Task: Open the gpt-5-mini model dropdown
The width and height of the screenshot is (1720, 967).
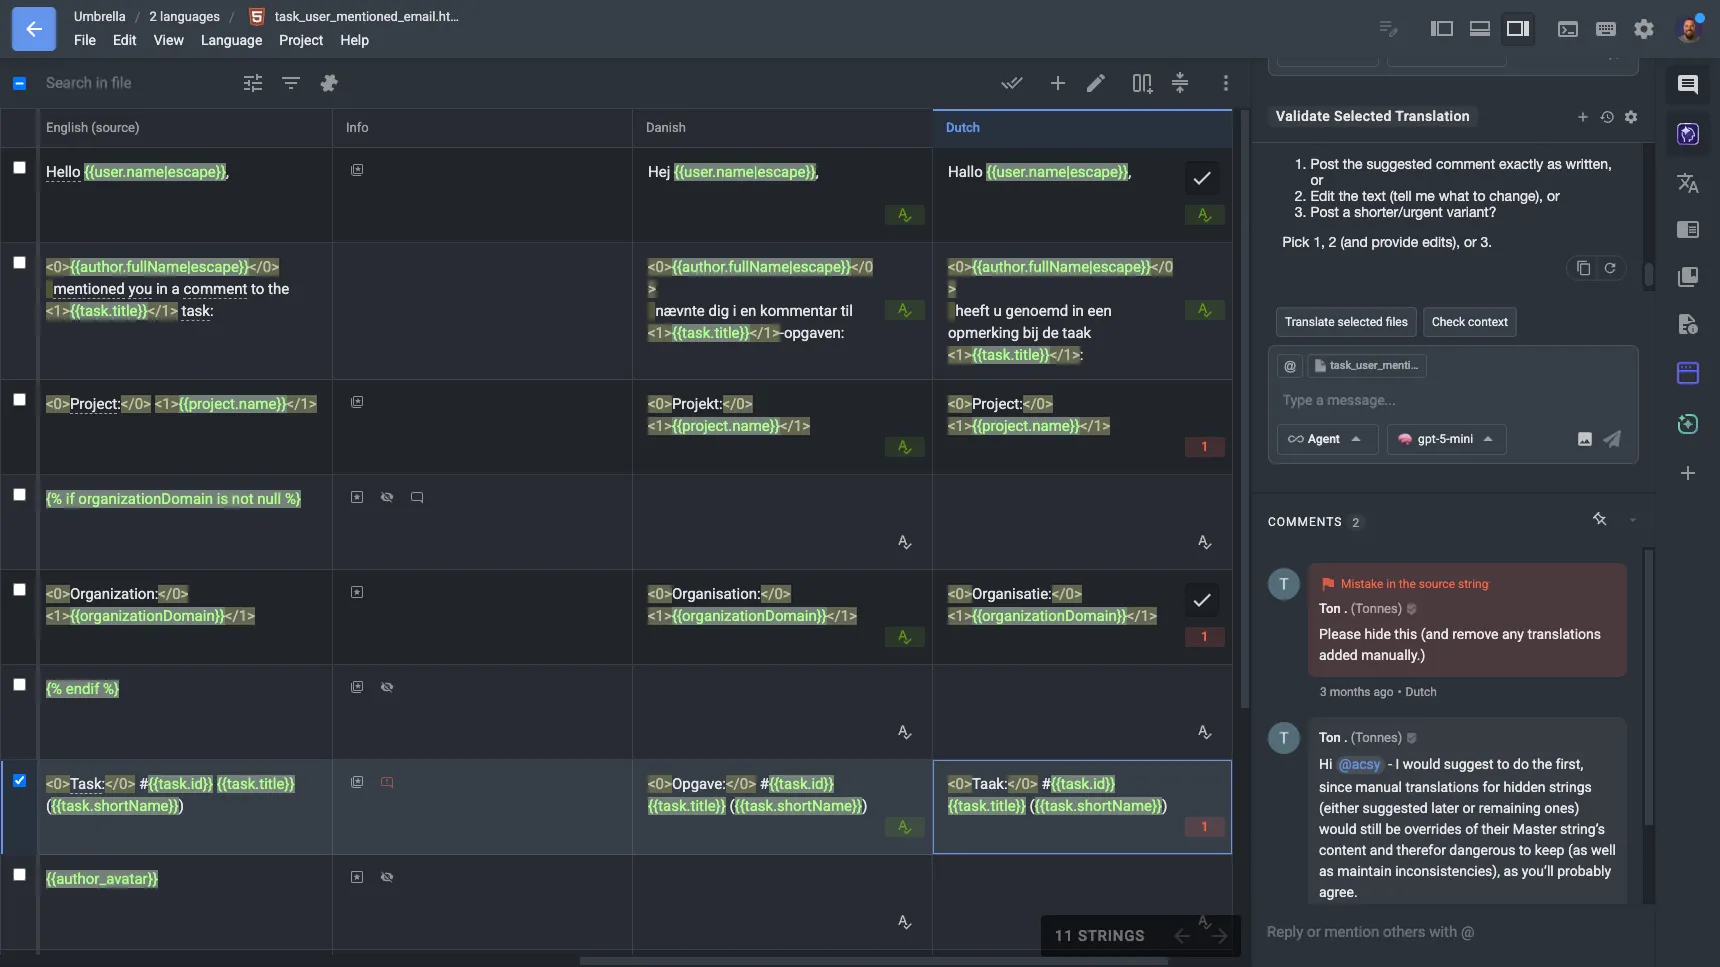Action: 1445,439
